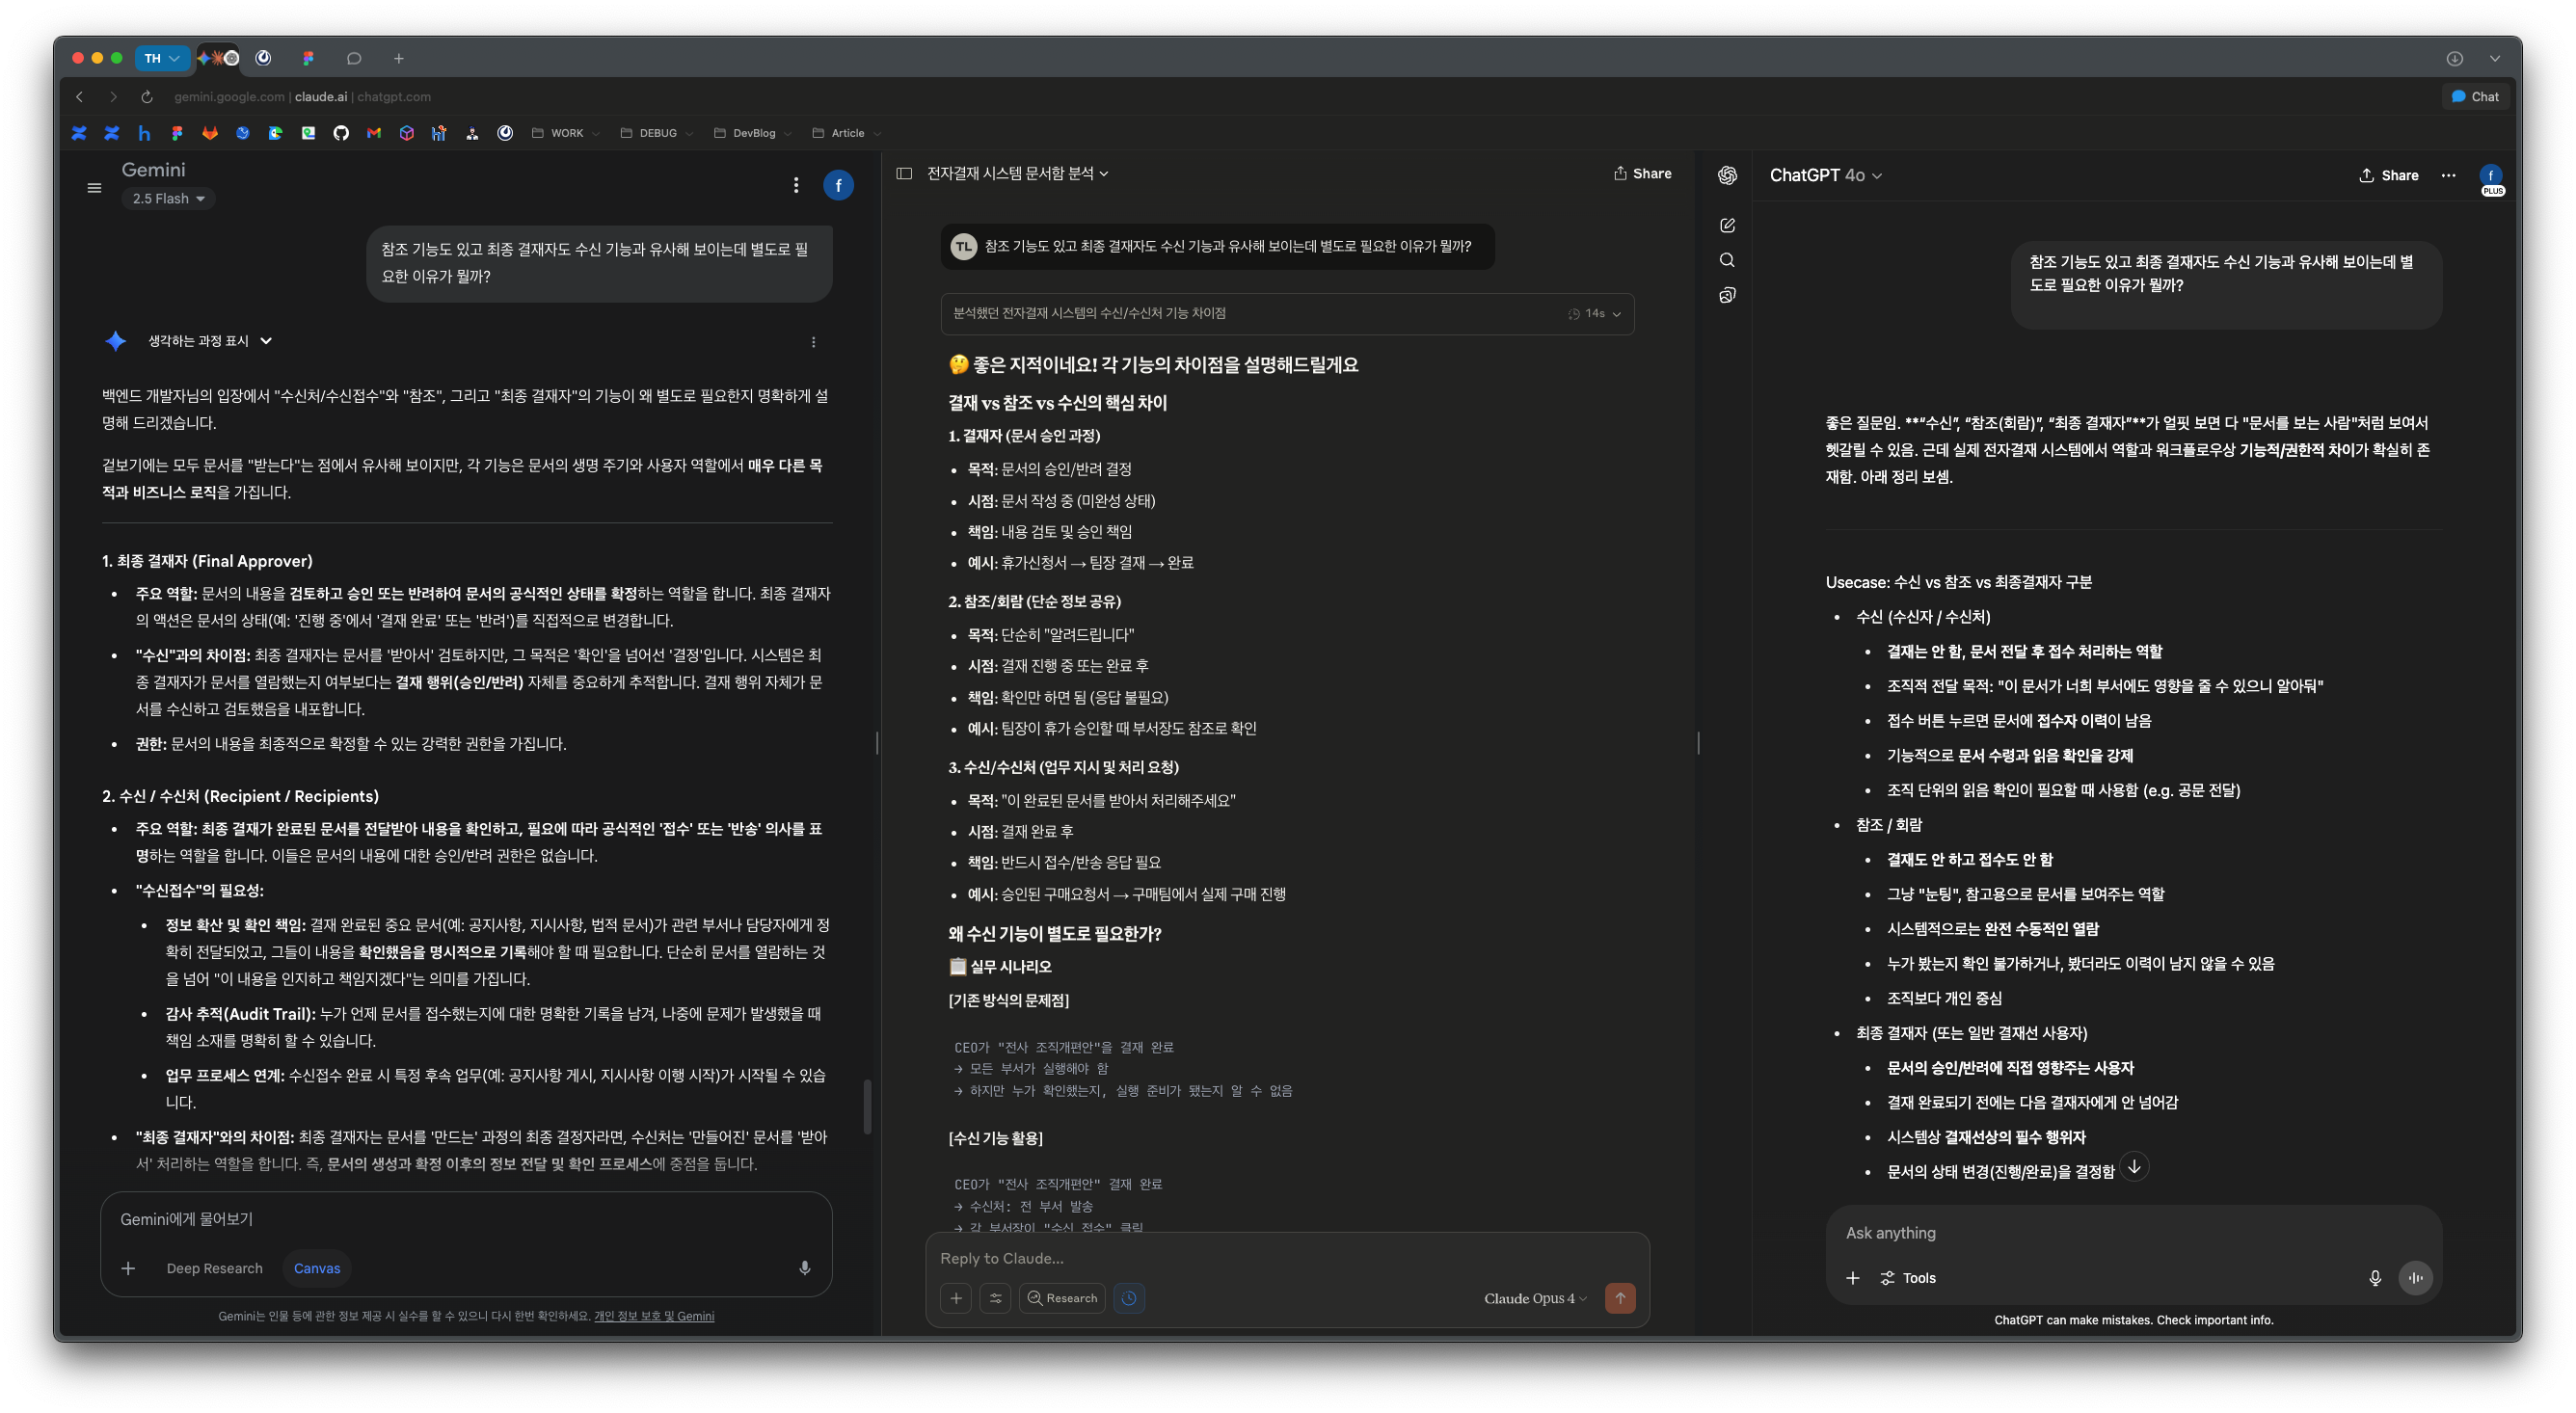Open the DevBlog bookmarks folder
This screenshot has height=1413, width=2576.
753,133
